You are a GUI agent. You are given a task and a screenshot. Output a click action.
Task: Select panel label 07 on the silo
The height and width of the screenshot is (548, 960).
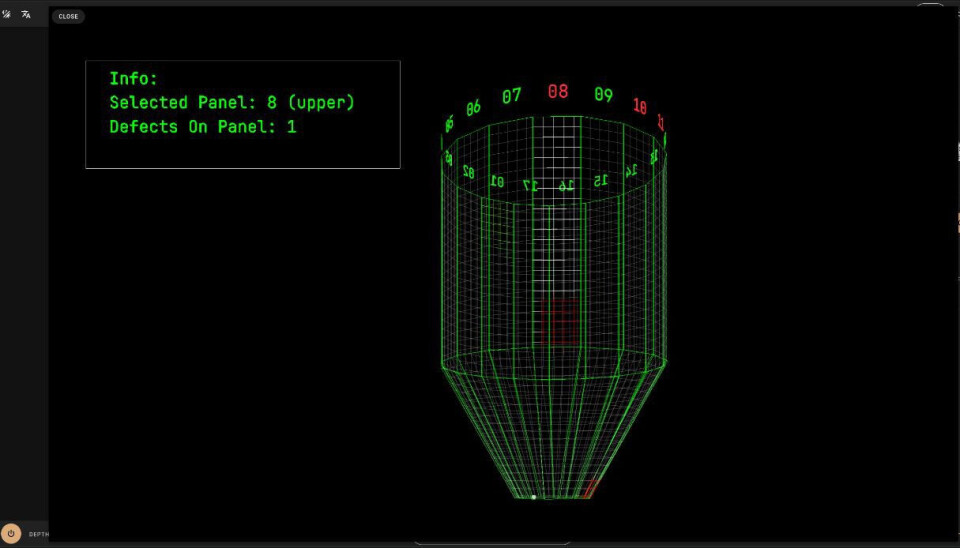click(x=511, y=96)
